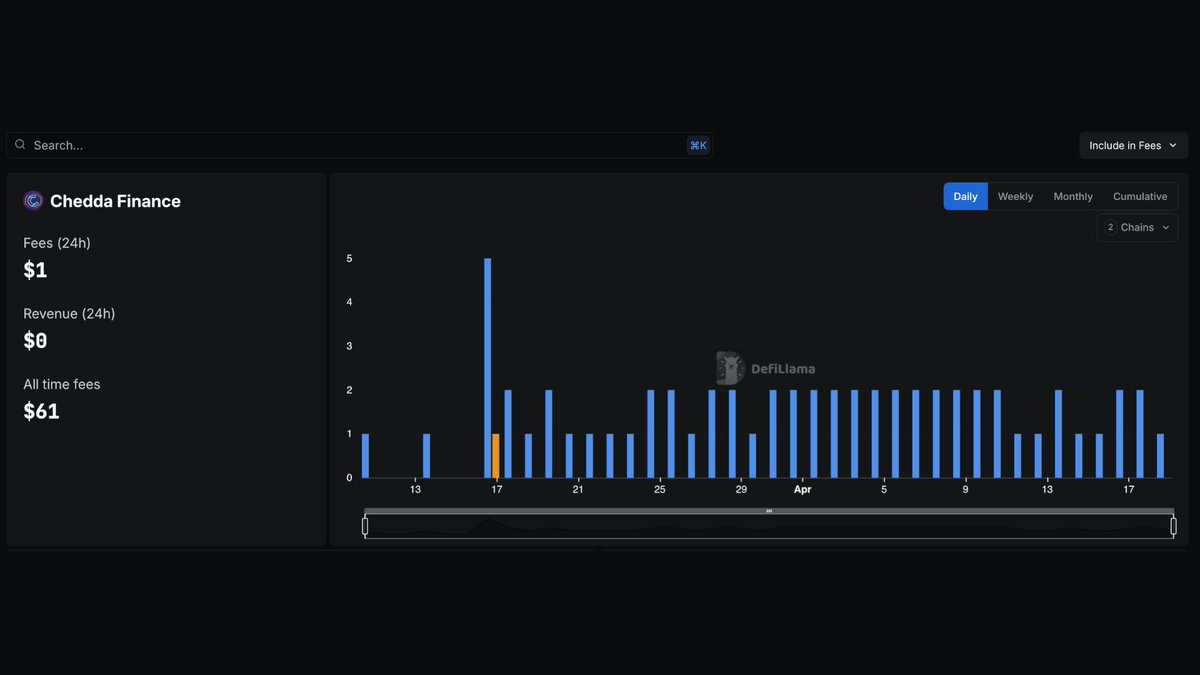Switch to the Monthly tab
1200x675 pixels.
(x=1073, y=197)
